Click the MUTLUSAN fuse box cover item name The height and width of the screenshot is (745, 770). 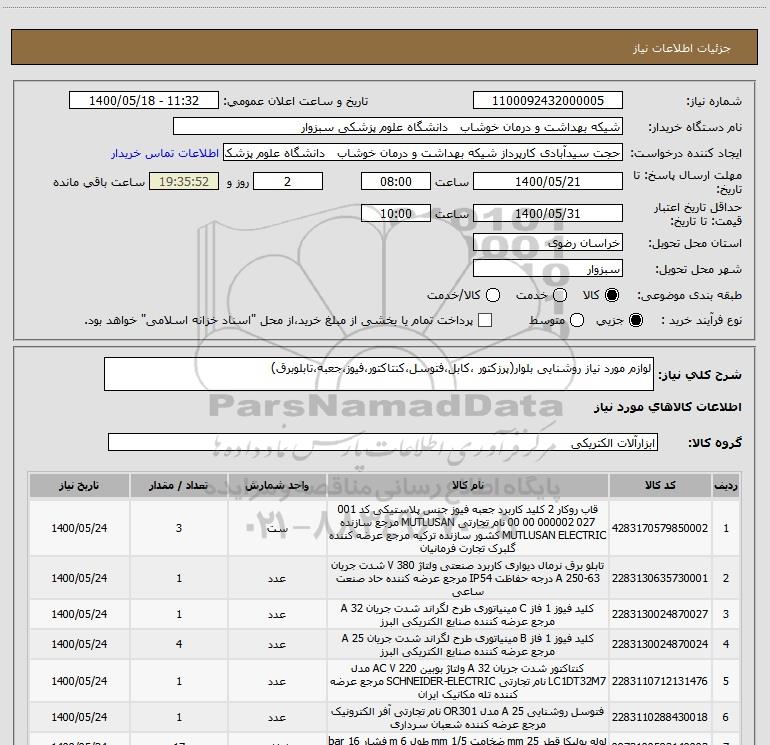[x=468, y=528]
